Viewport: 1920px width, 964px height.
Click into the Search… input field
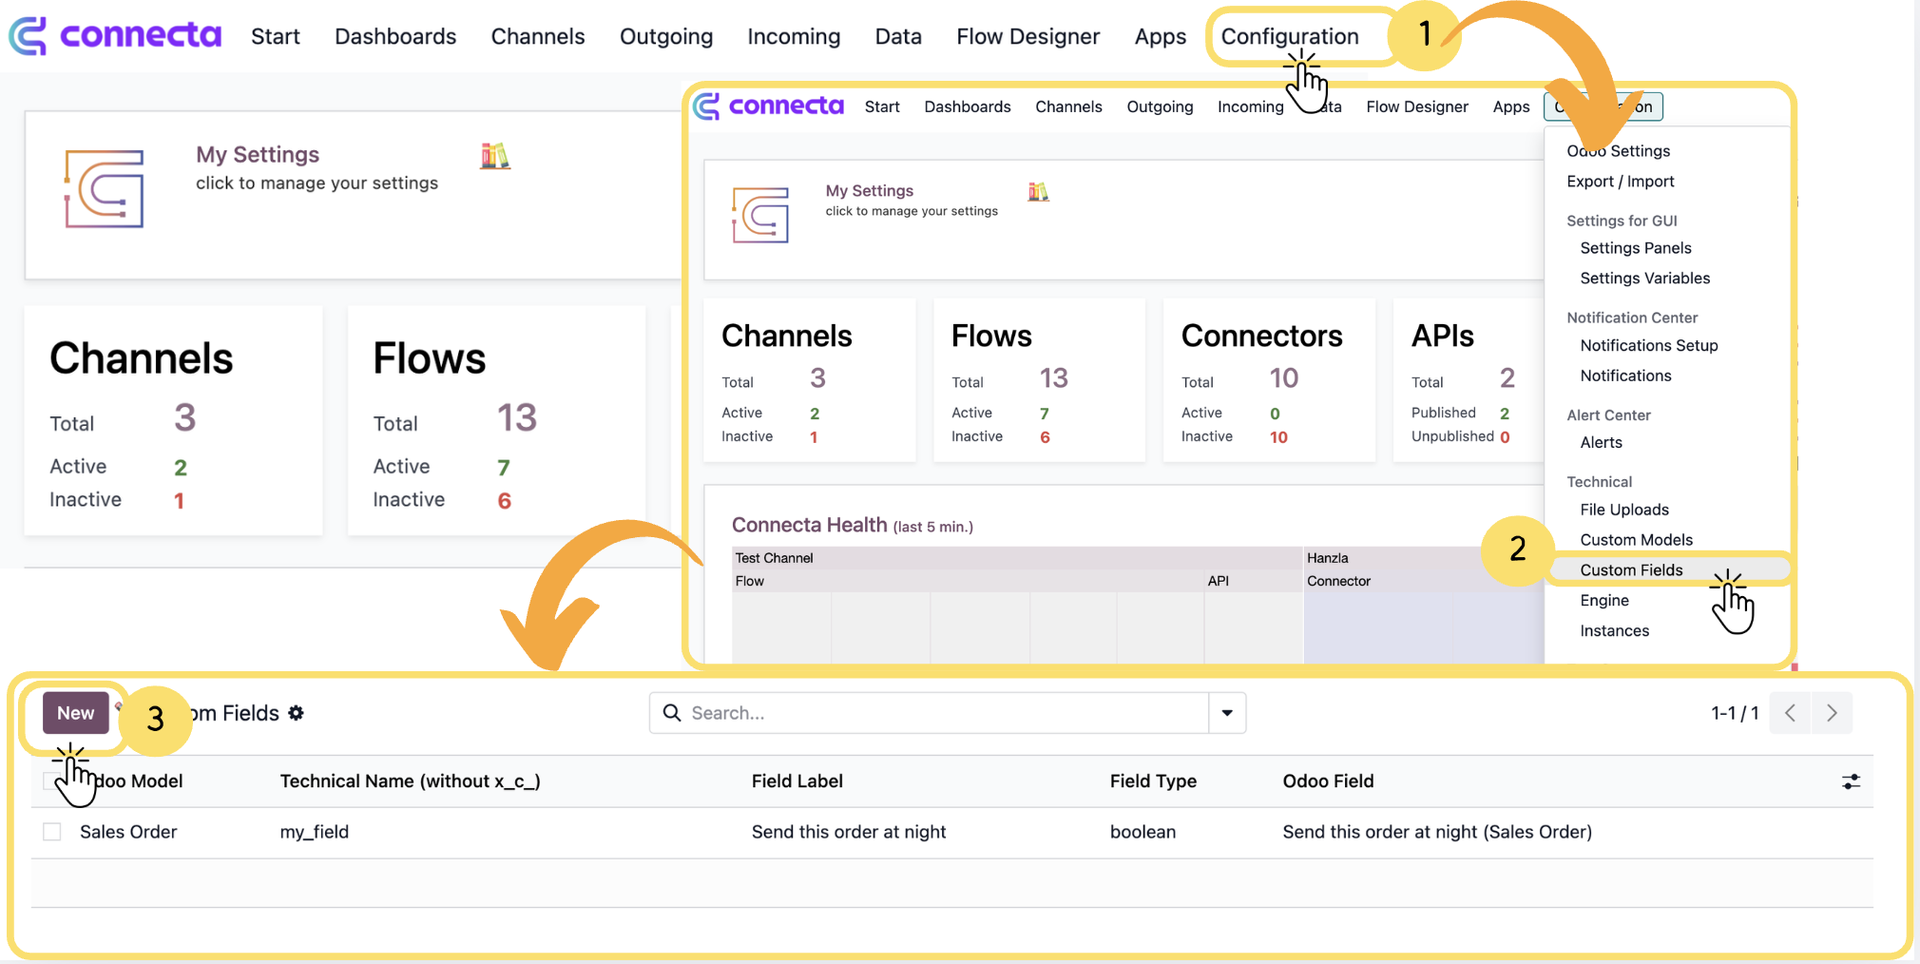pos(945,713)
